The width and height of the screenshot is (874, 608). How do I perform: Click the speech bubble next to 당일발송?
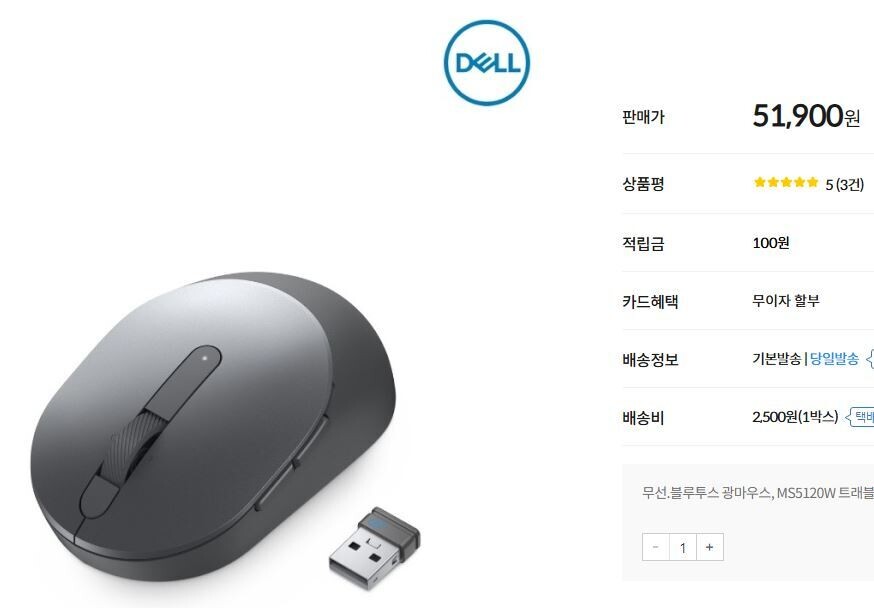[x=870, y=359]
